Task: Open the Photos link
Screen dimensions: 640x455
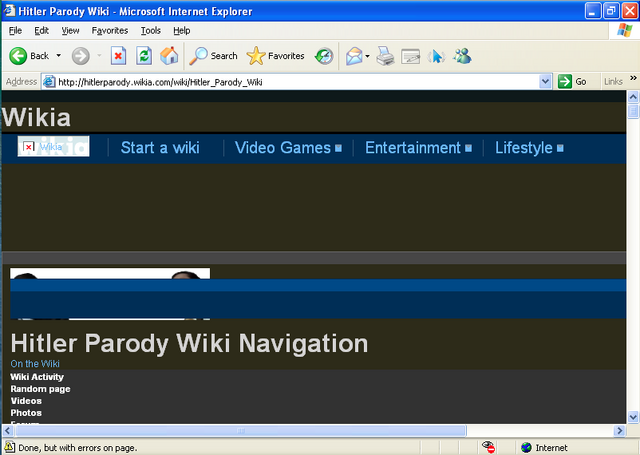Action: pyautogui.click(x=26, y=413)
